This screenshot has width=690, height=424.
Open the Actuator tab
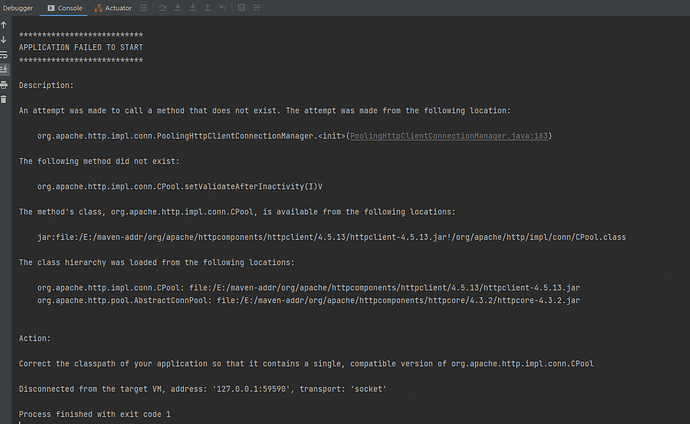[112, 7]
